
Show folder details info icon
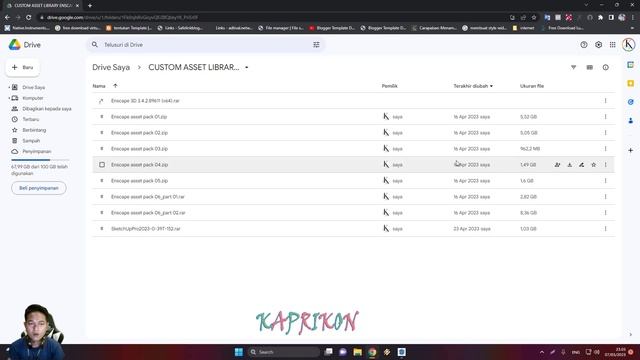[606, 67]
